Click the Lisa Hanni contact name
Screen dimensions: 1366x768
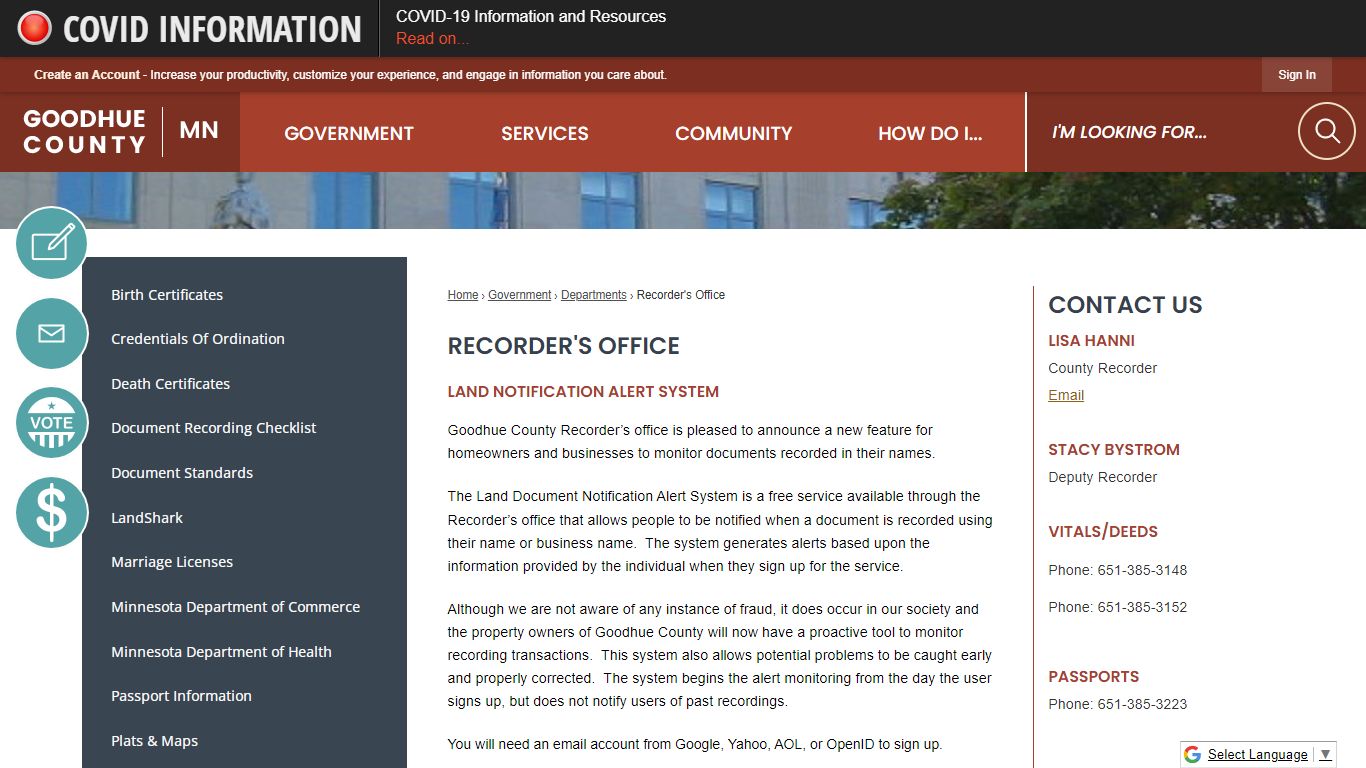[1091, 341]
